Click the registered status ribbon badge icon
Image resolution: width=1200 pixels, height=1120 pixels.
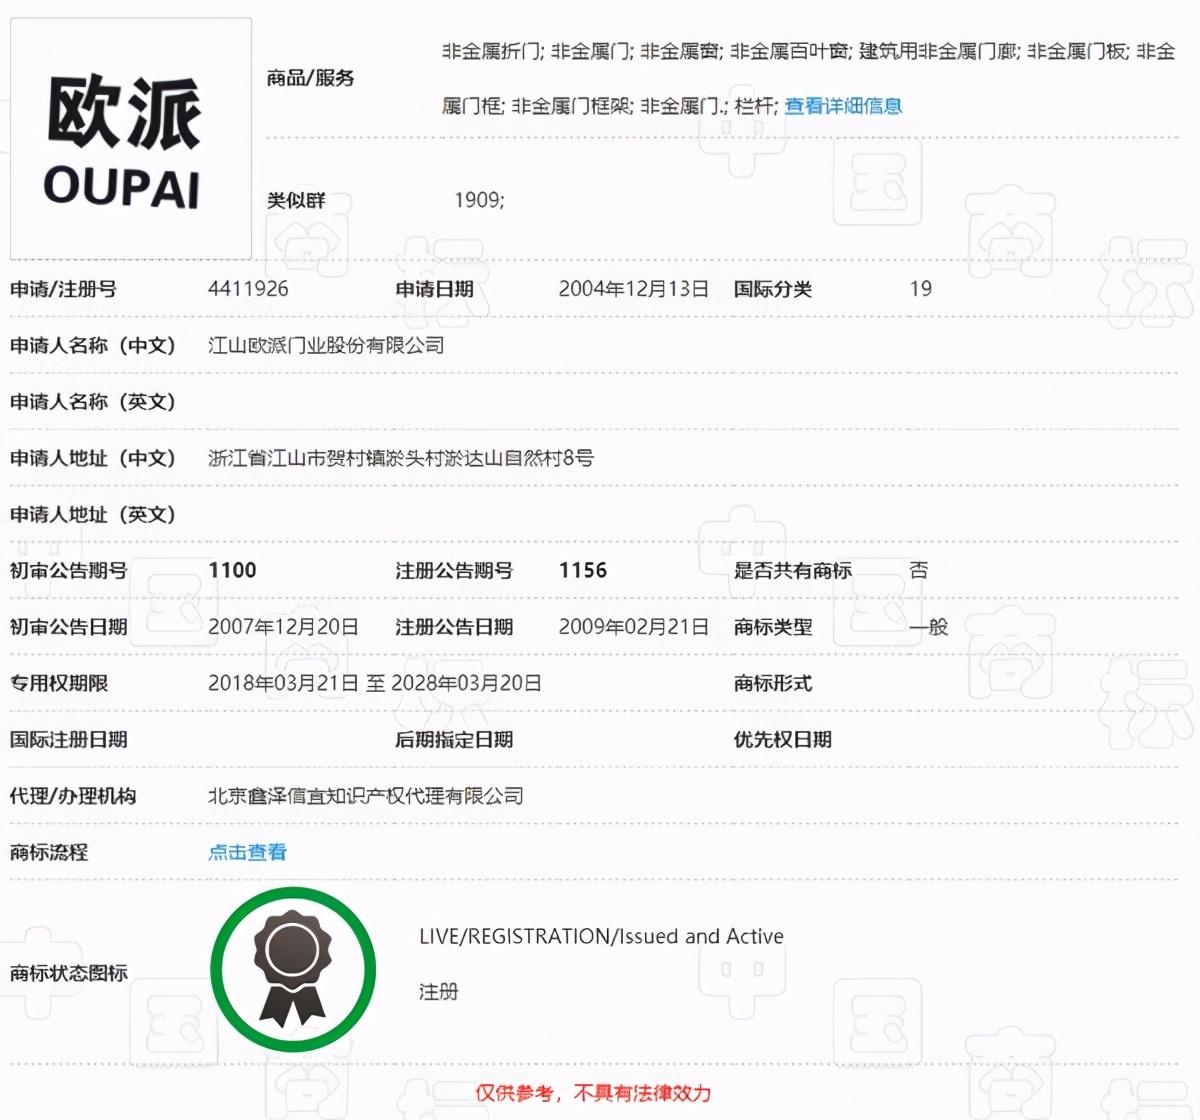click(293, 969)
